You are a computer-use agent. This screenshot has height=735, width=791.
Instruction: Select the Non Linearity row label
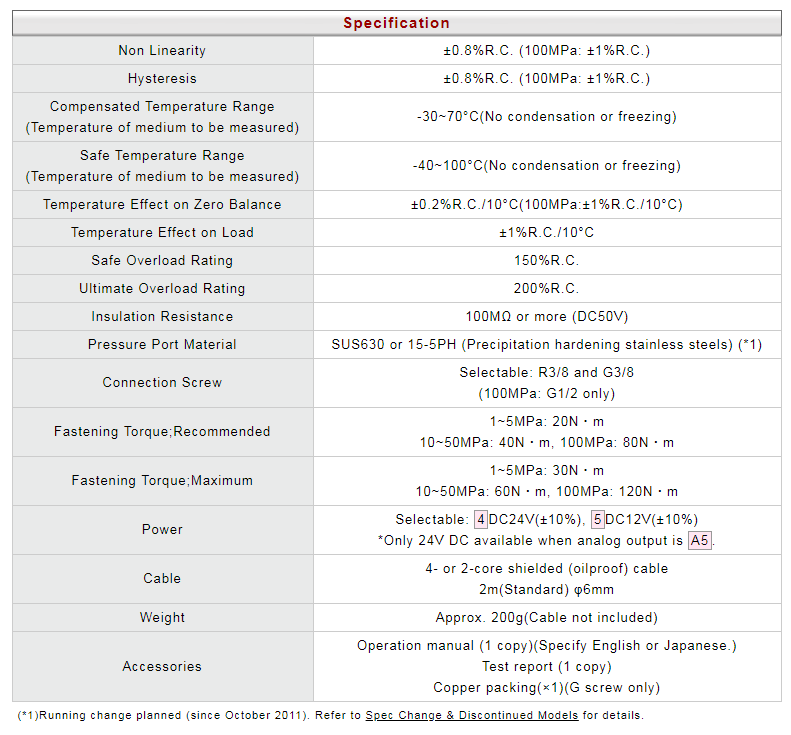162,50
